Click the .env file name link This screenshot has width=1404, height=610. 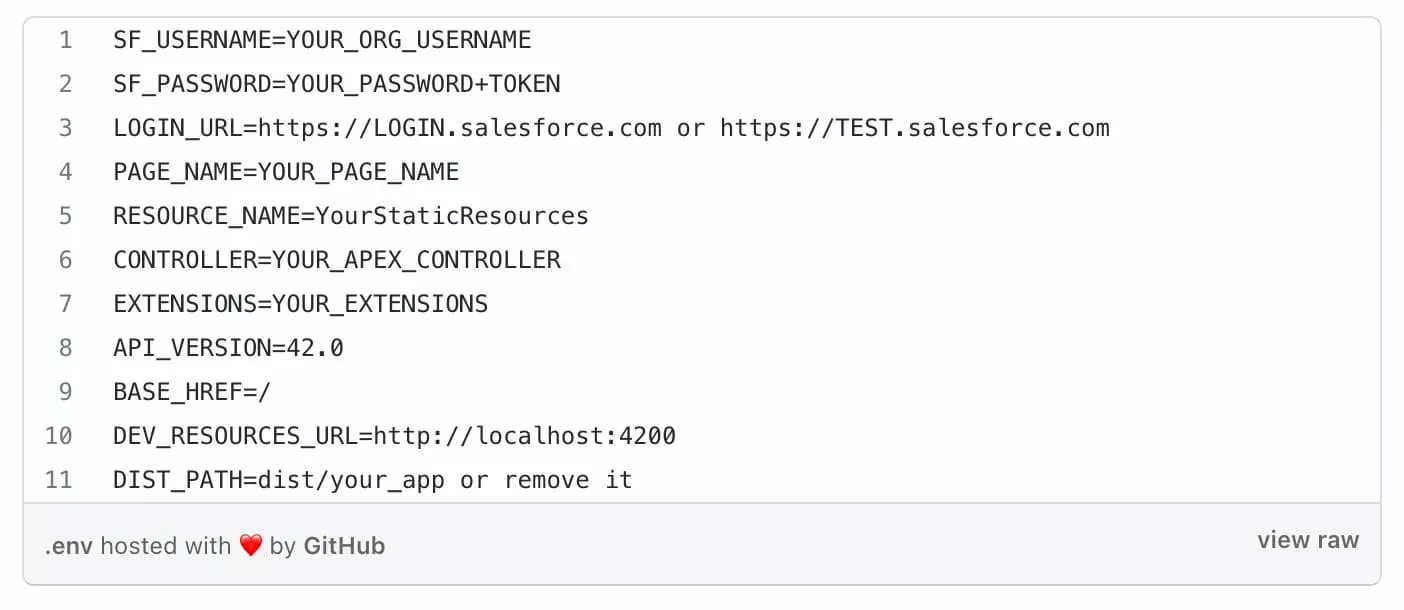pos(68,546)
